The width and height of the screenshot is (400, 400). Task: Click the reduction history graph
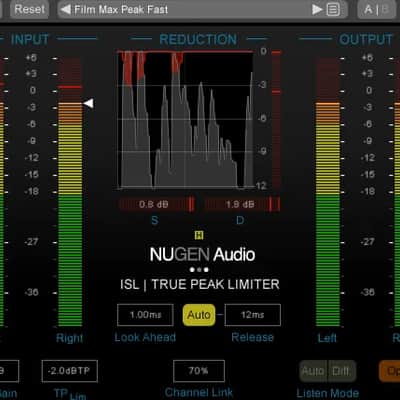click(x=185, y=120)
